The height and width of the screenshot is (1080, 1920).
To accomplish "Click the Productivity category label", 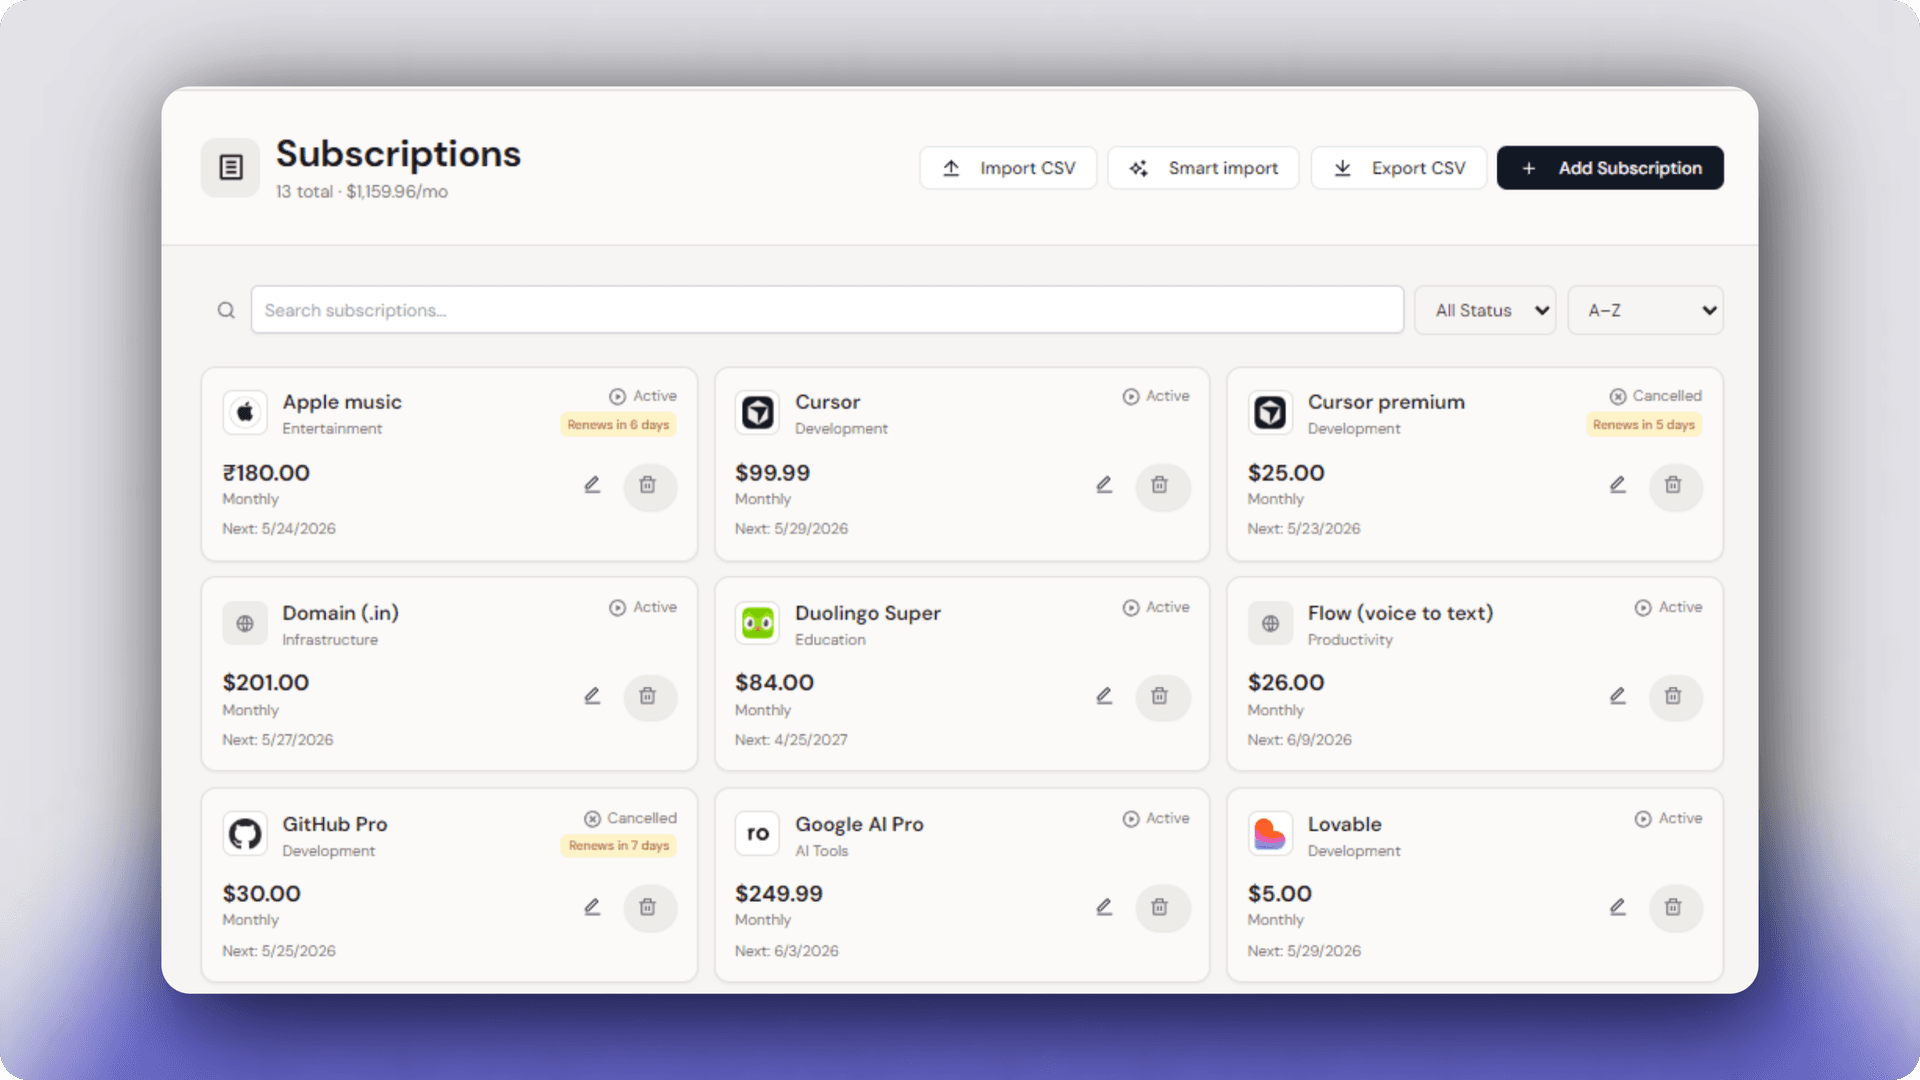I will pos(1350,640).
